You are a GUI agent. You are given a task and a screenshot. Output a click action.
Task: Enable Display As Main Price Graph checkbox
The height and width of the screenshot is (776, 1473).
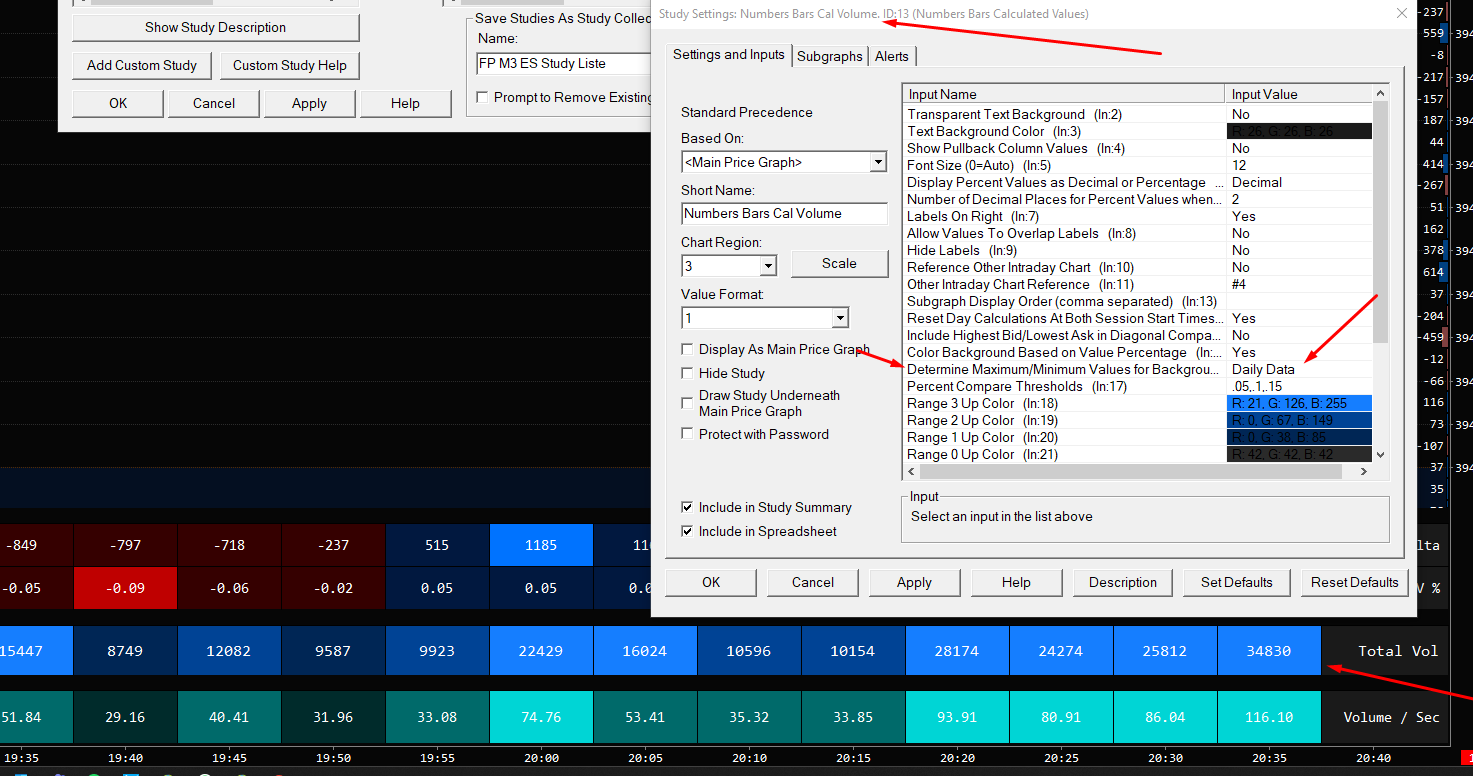coord(687,350)
